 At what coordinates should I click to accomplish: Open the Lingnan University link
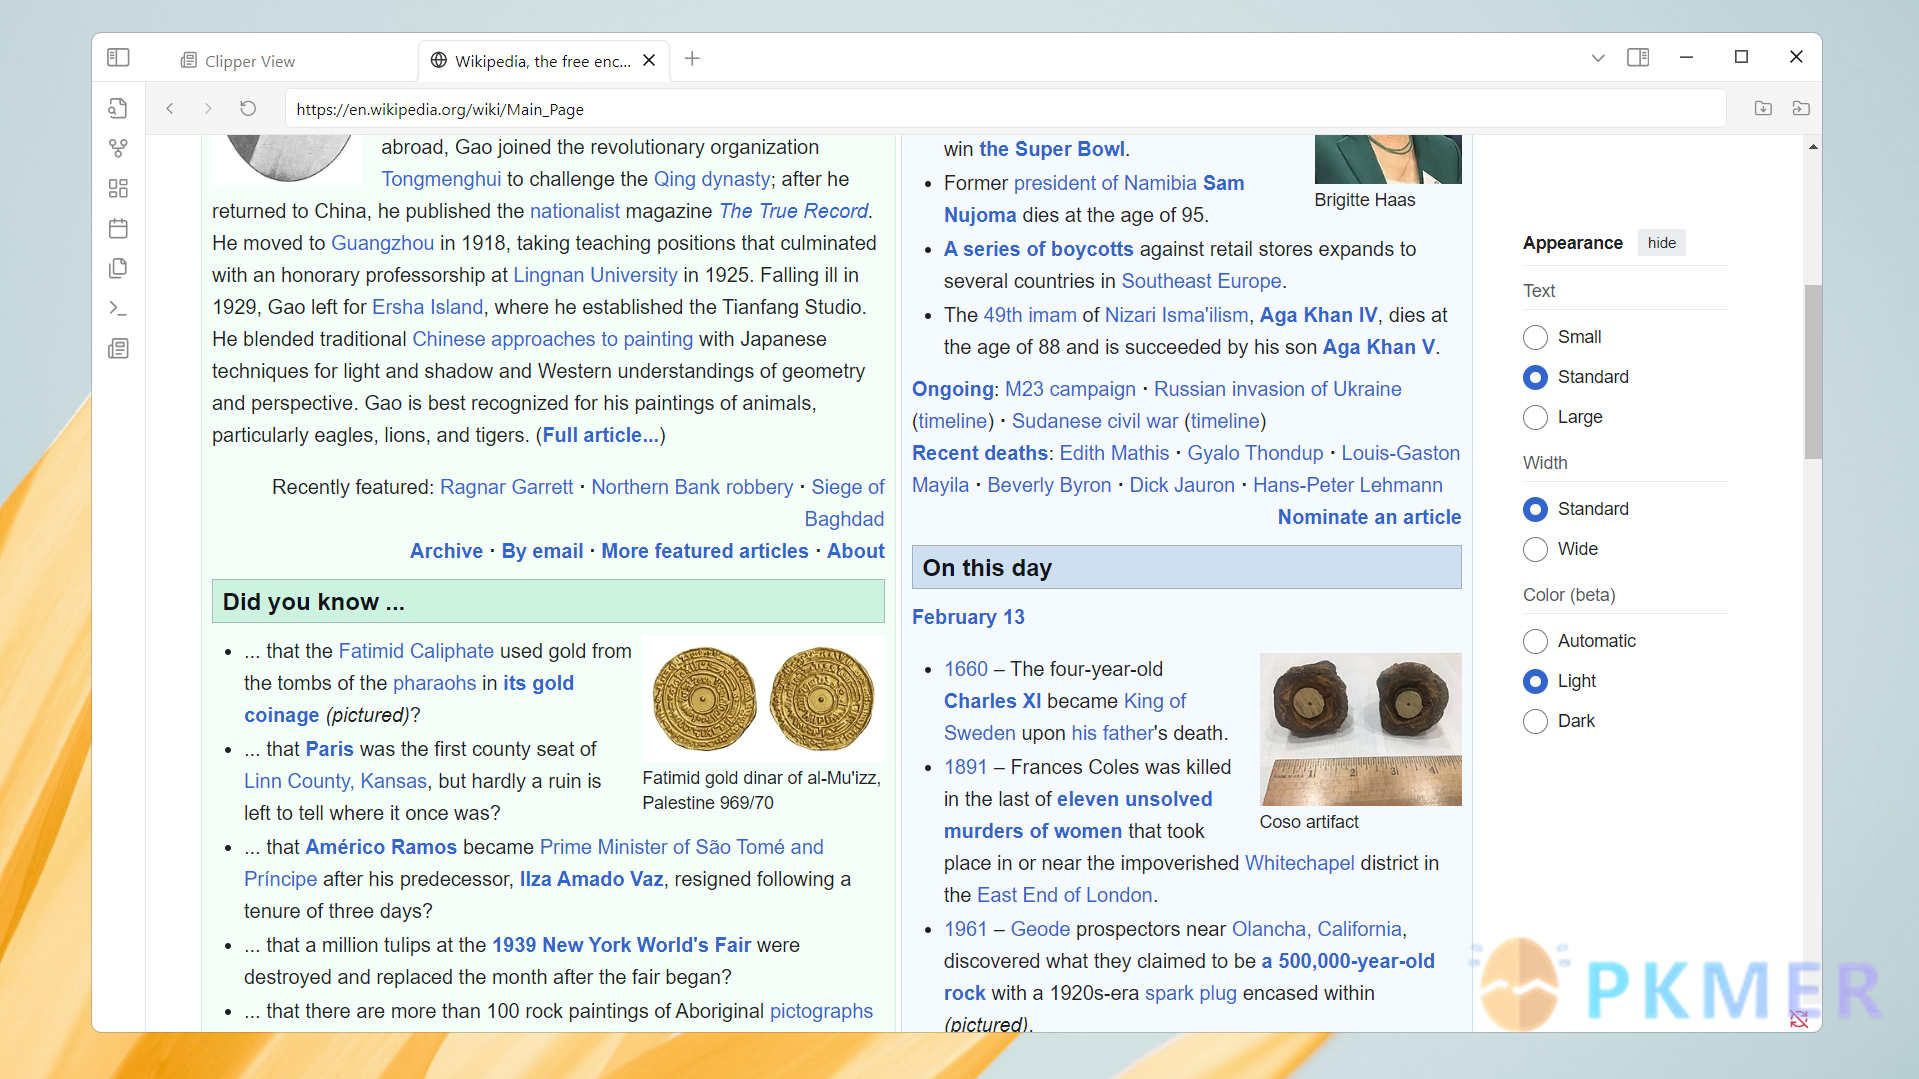(595, 275)
